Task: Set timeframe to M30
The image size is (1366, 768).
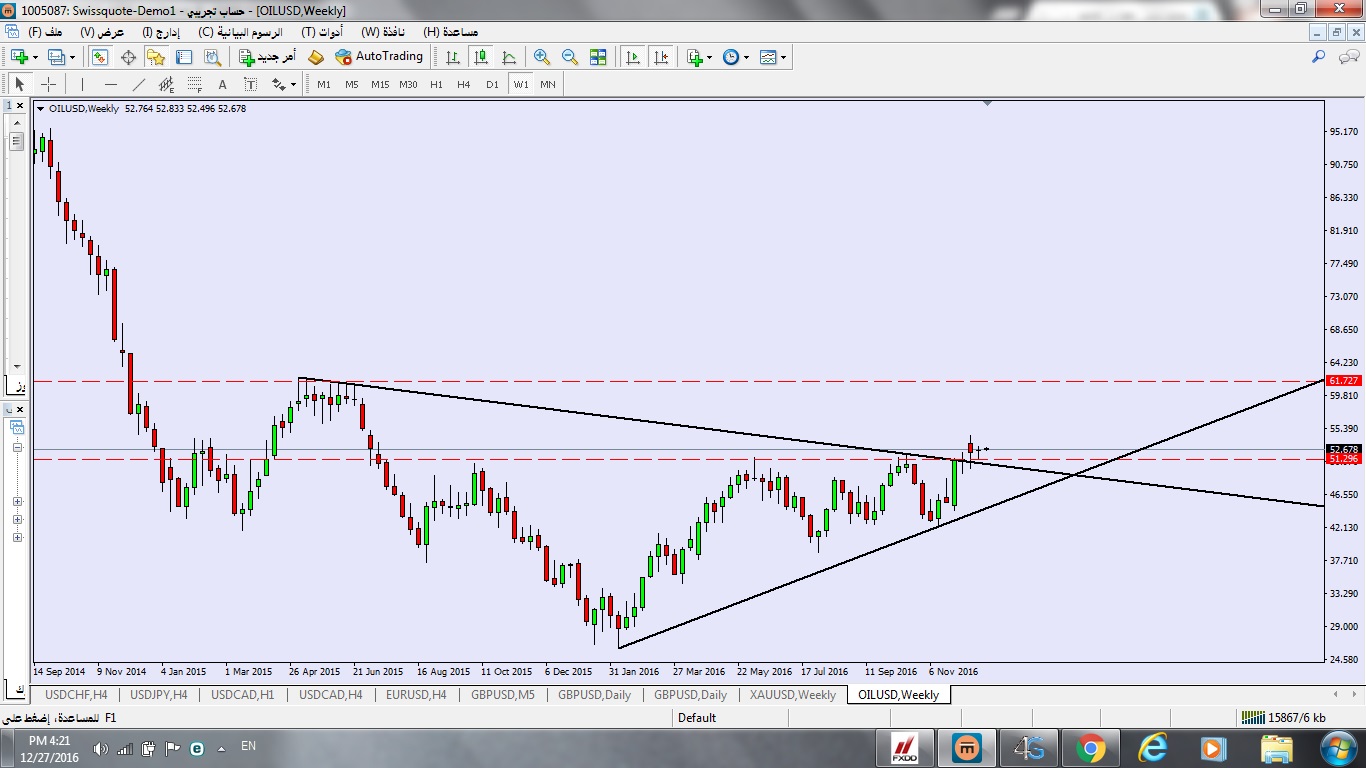Action: pos(408,84)
